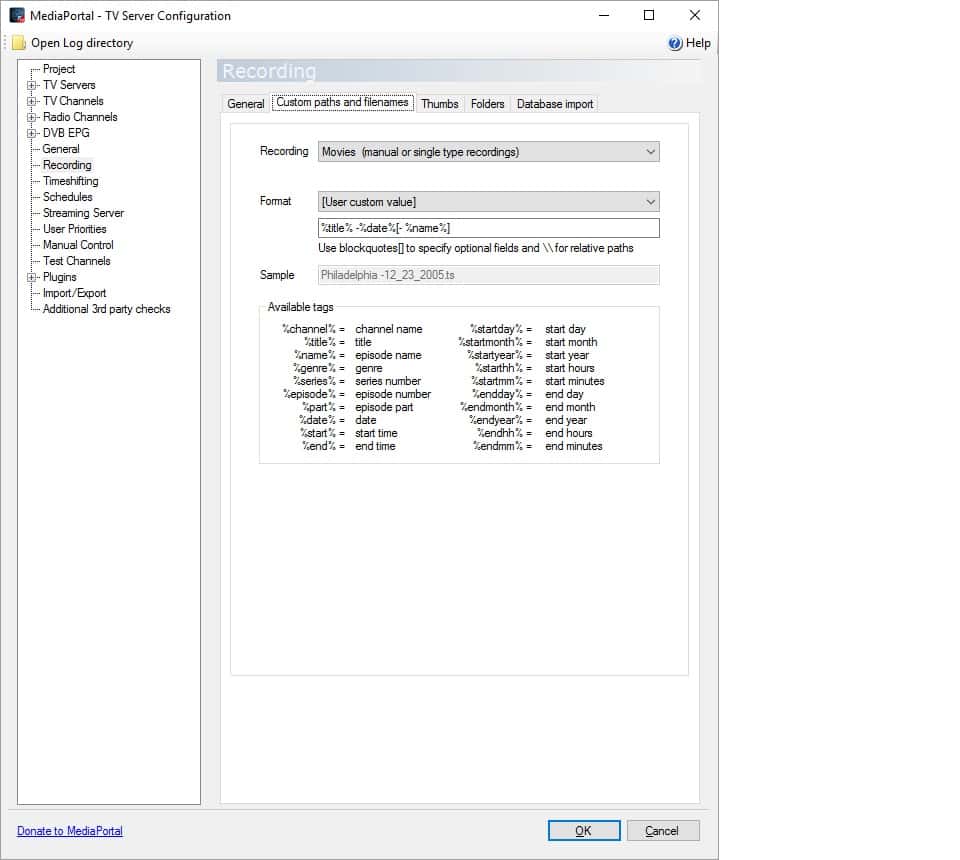Expand the DVB EPG tree node
Viewport: 960px width, 860px height.
click(x=32, y=134)
